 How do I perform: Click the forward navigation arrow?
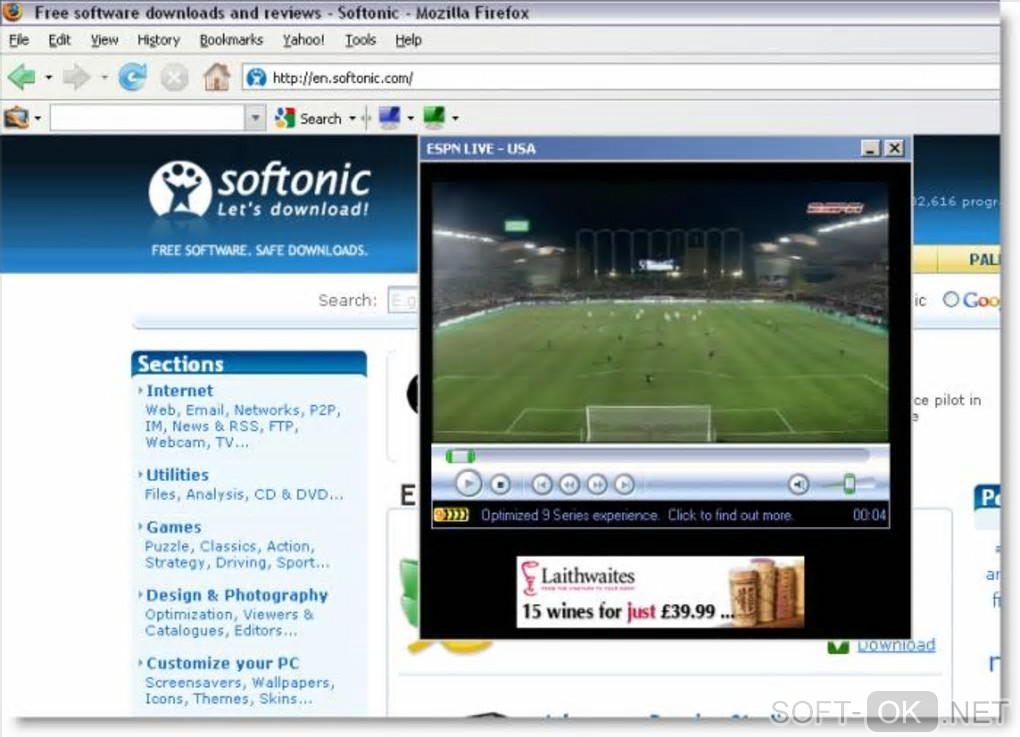(x=77, y=77)
